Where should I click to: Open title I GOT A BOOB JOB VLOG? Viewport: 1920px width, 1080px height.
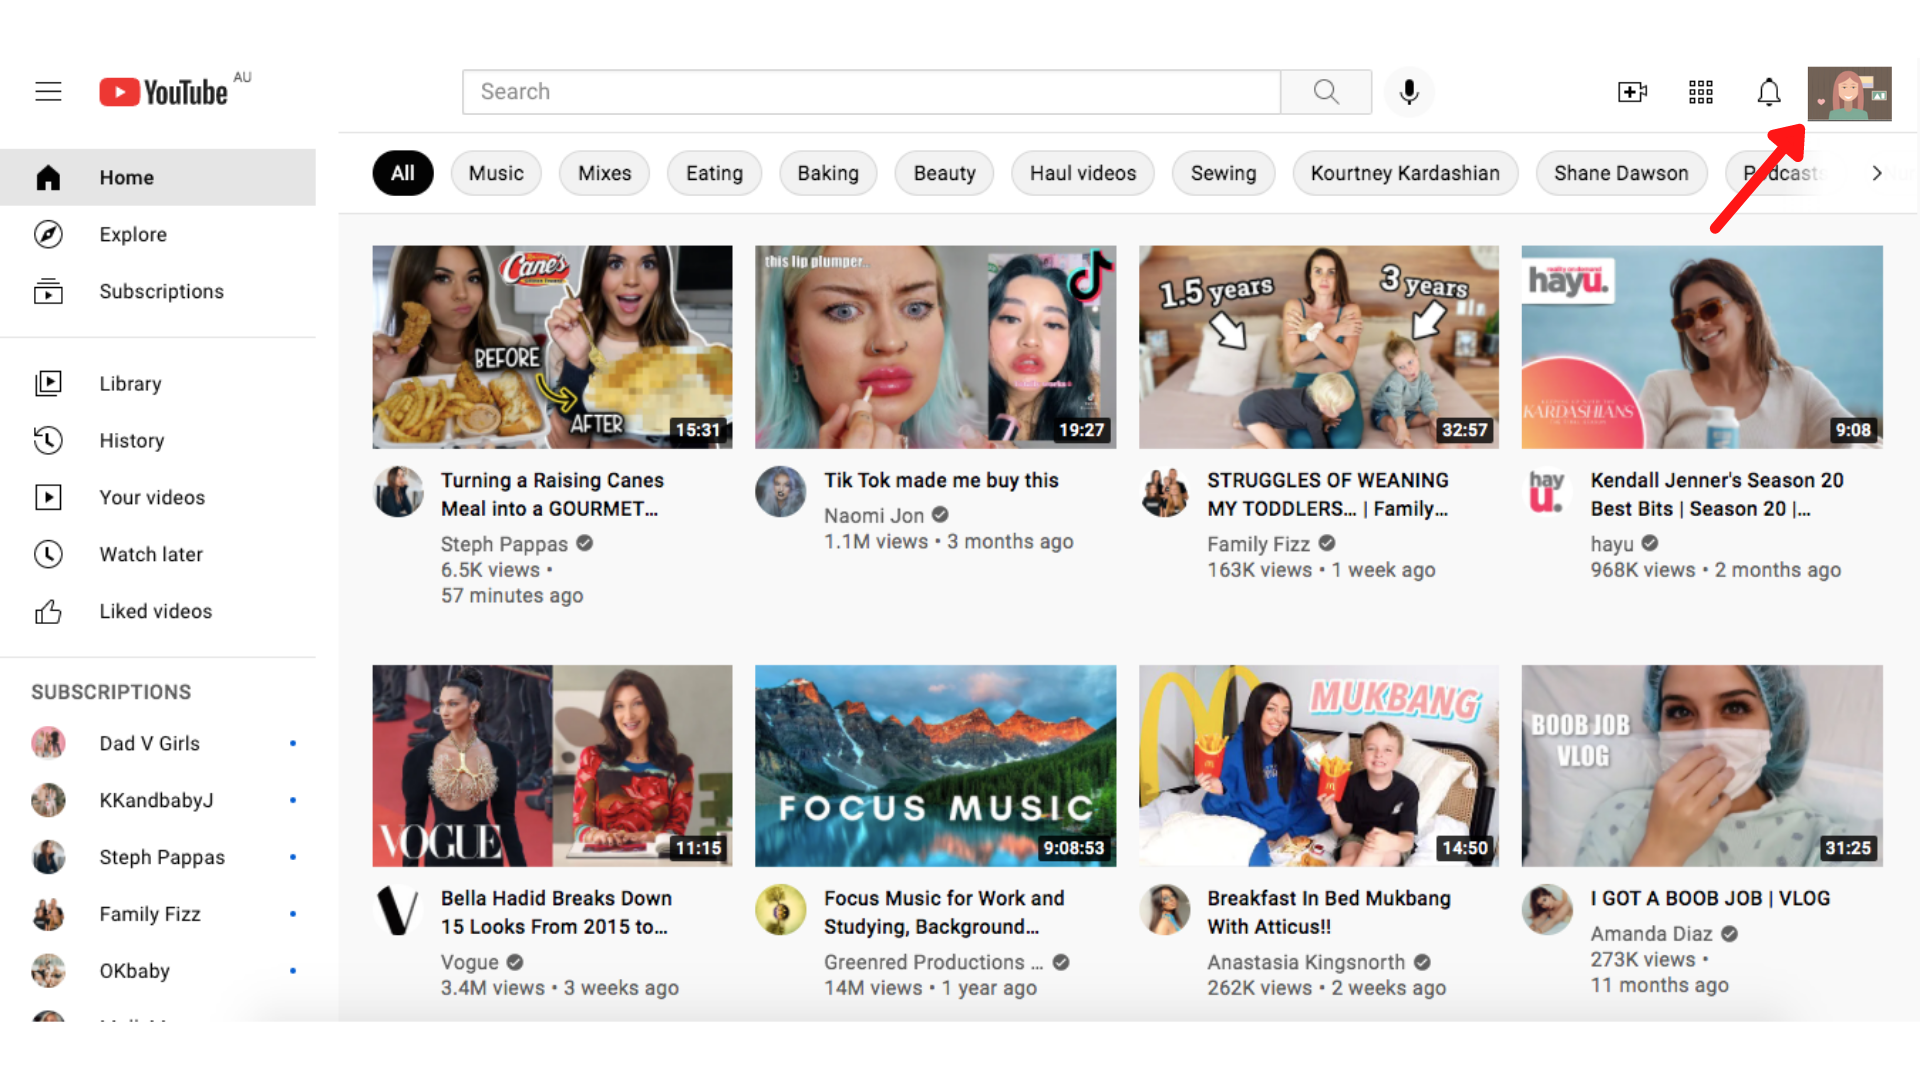1710,899
